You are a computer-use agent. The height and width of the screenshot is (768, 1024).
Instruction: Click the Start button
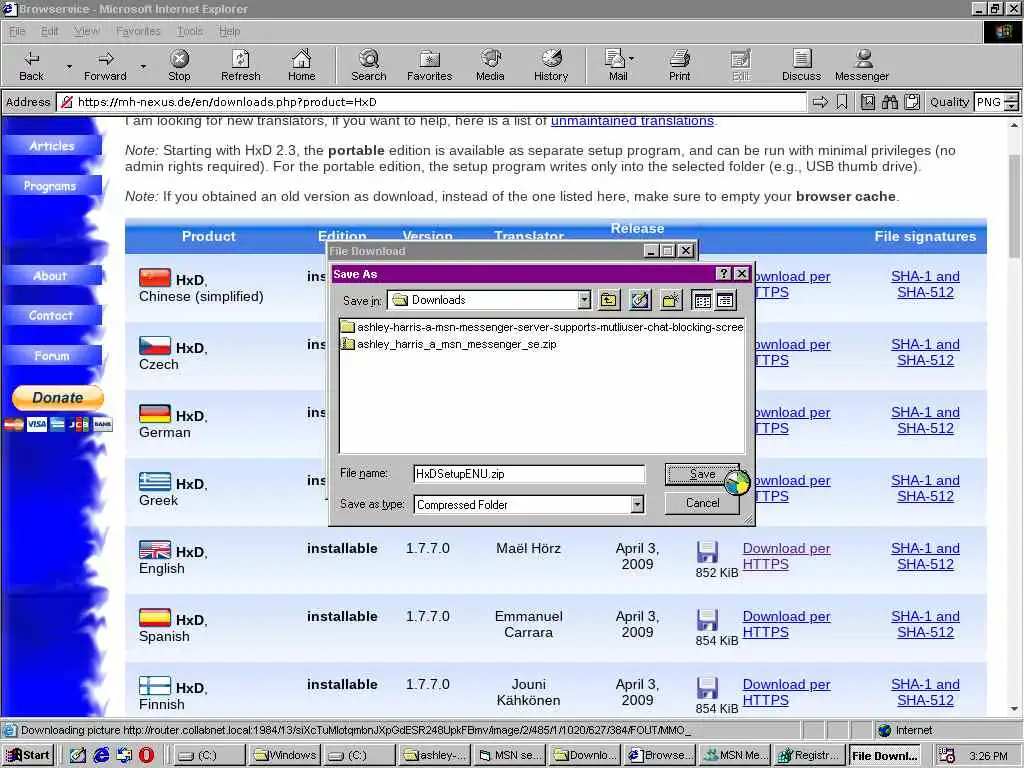click(27, 756)
